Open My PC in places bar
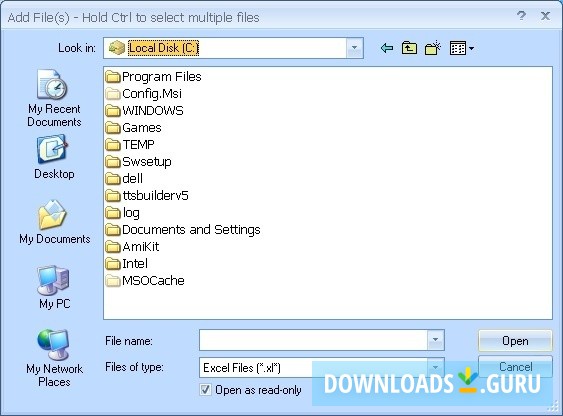Screen dimensions: 563x416 (54, 287)
